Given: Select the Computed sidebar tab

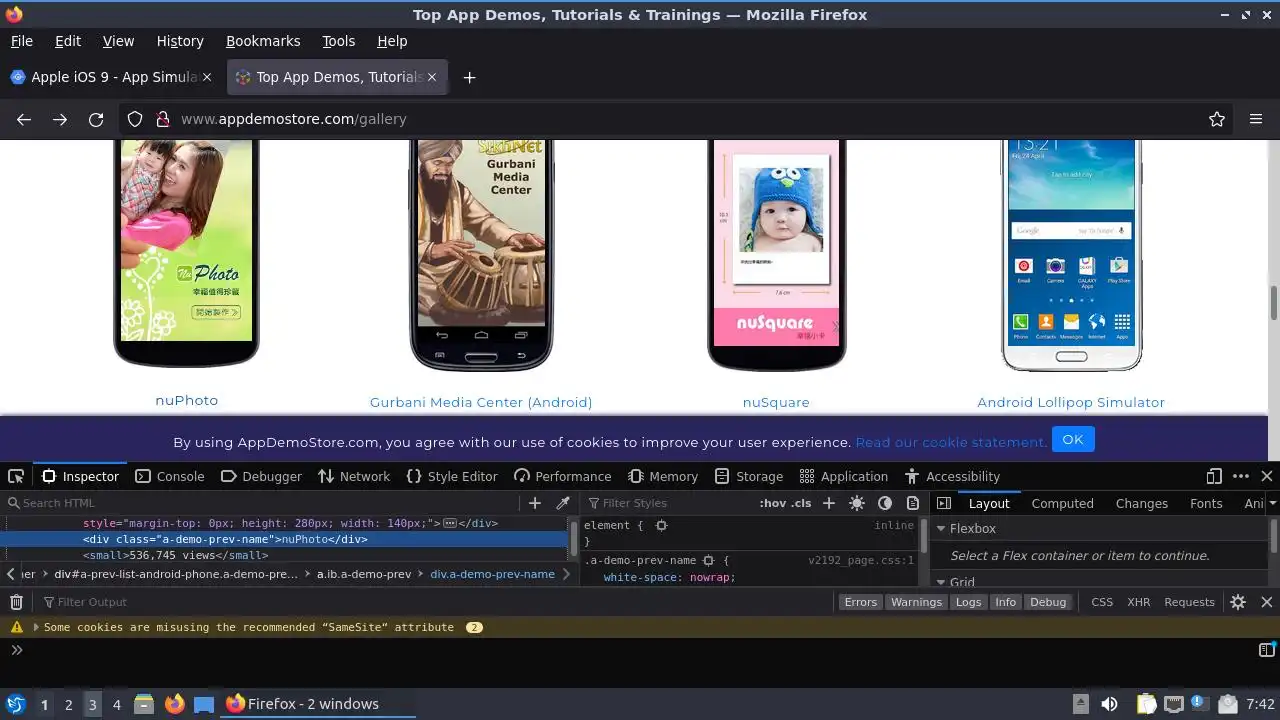Looking at the screenshot, I should pyautogui.click(x=1062, y=503).
